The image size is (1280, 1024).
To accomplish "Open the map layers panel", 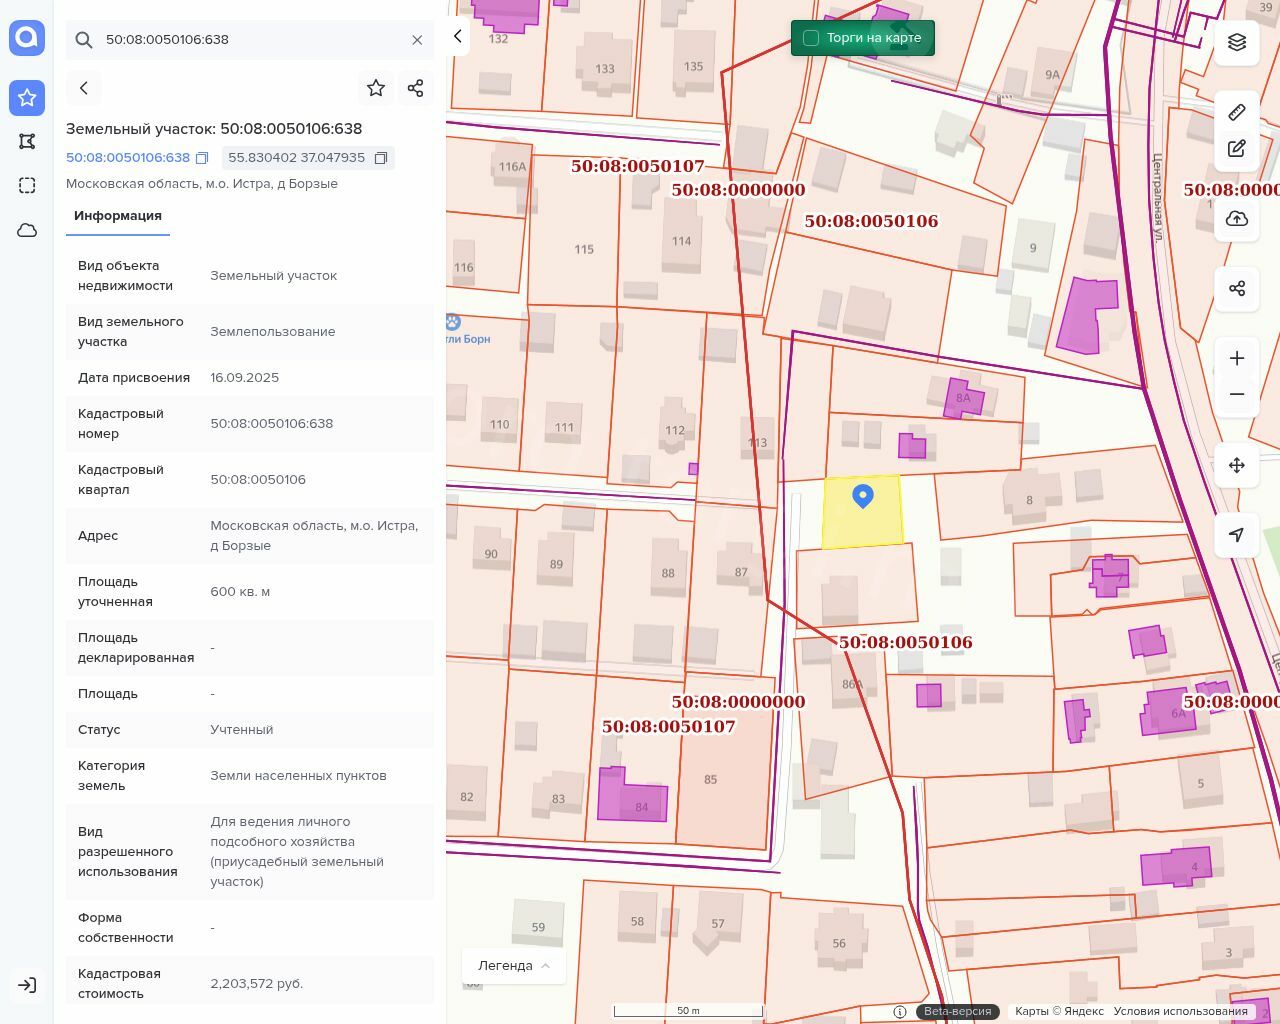I will [1237, 42].
